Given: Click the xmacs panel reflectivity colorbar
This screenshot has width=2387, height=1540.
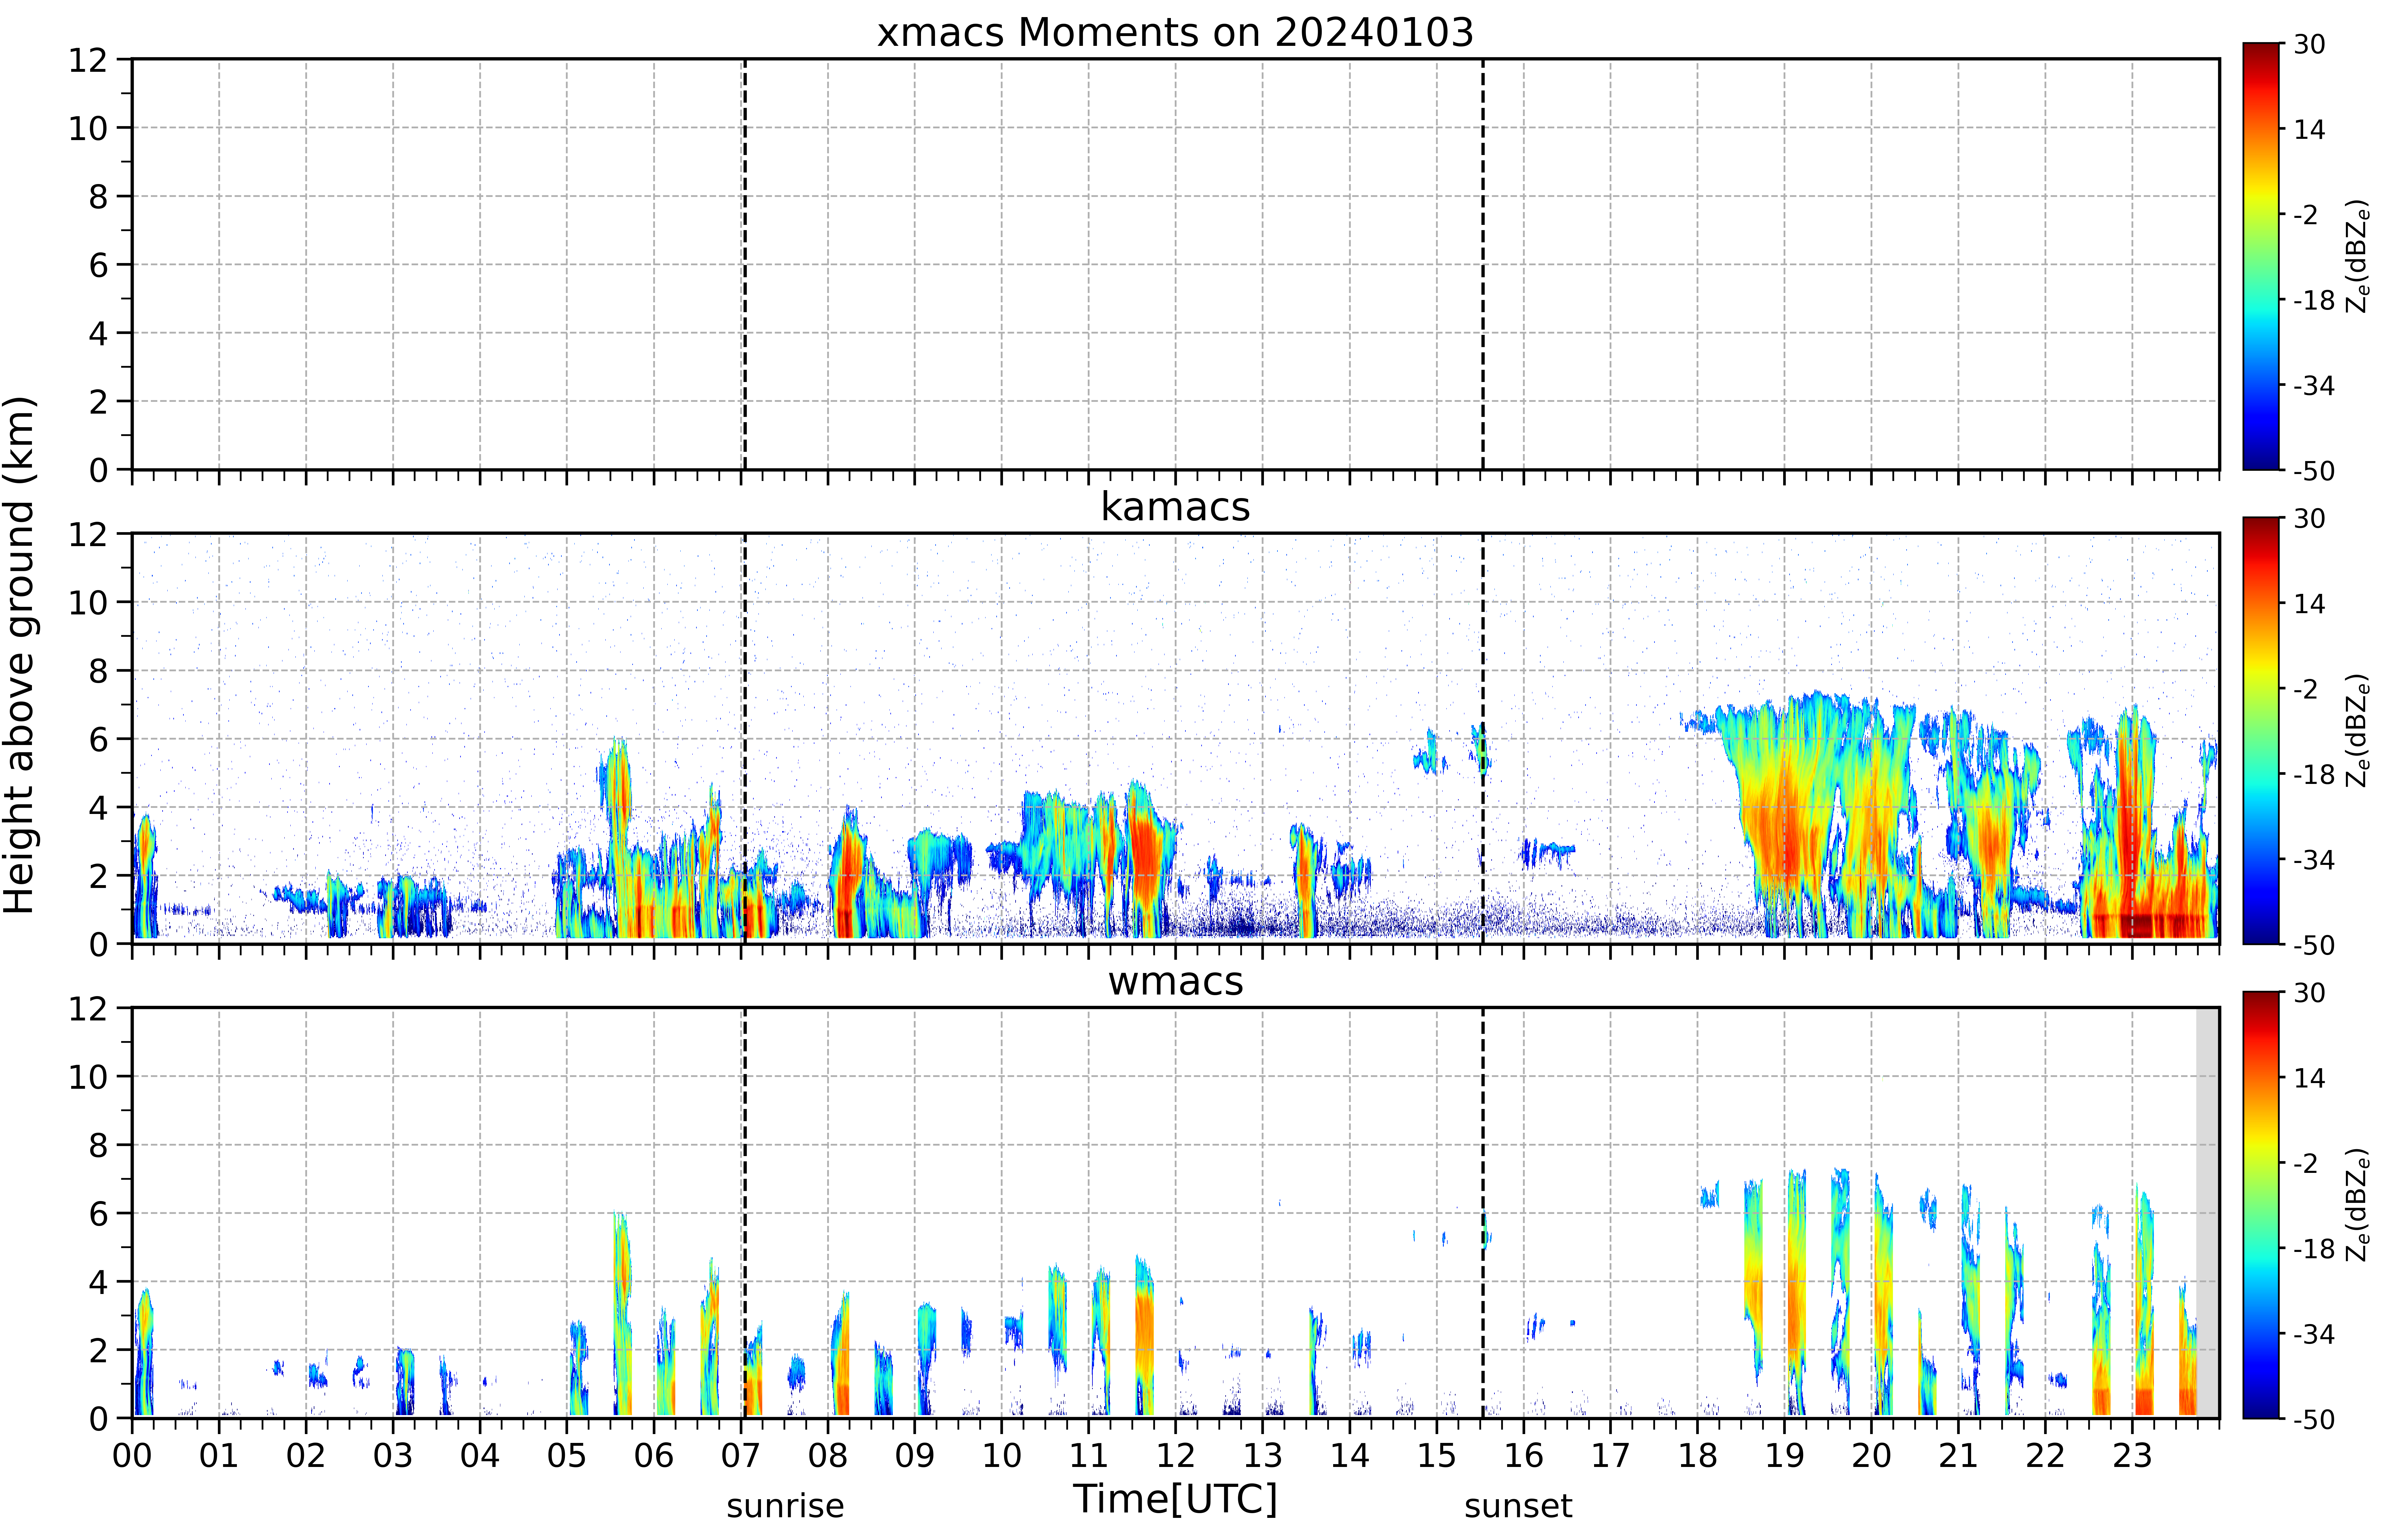Looking at the screenshot, I should coord(2261,256).
